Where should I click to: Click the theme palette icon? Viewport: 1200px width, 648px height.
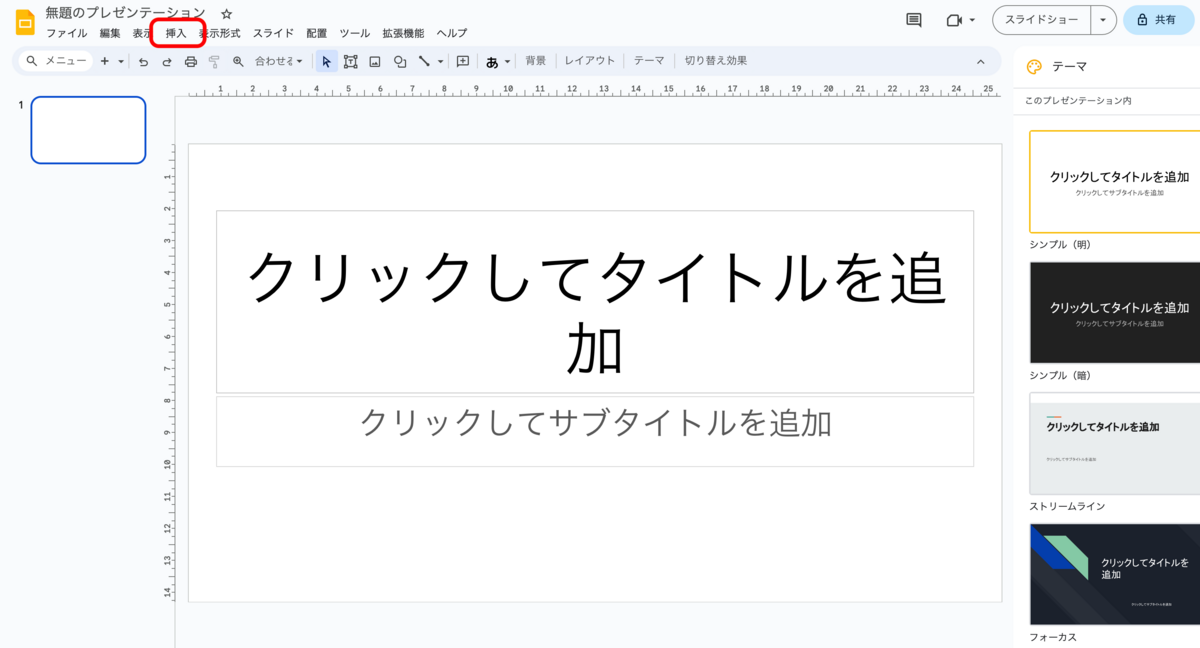point(1035,67)
